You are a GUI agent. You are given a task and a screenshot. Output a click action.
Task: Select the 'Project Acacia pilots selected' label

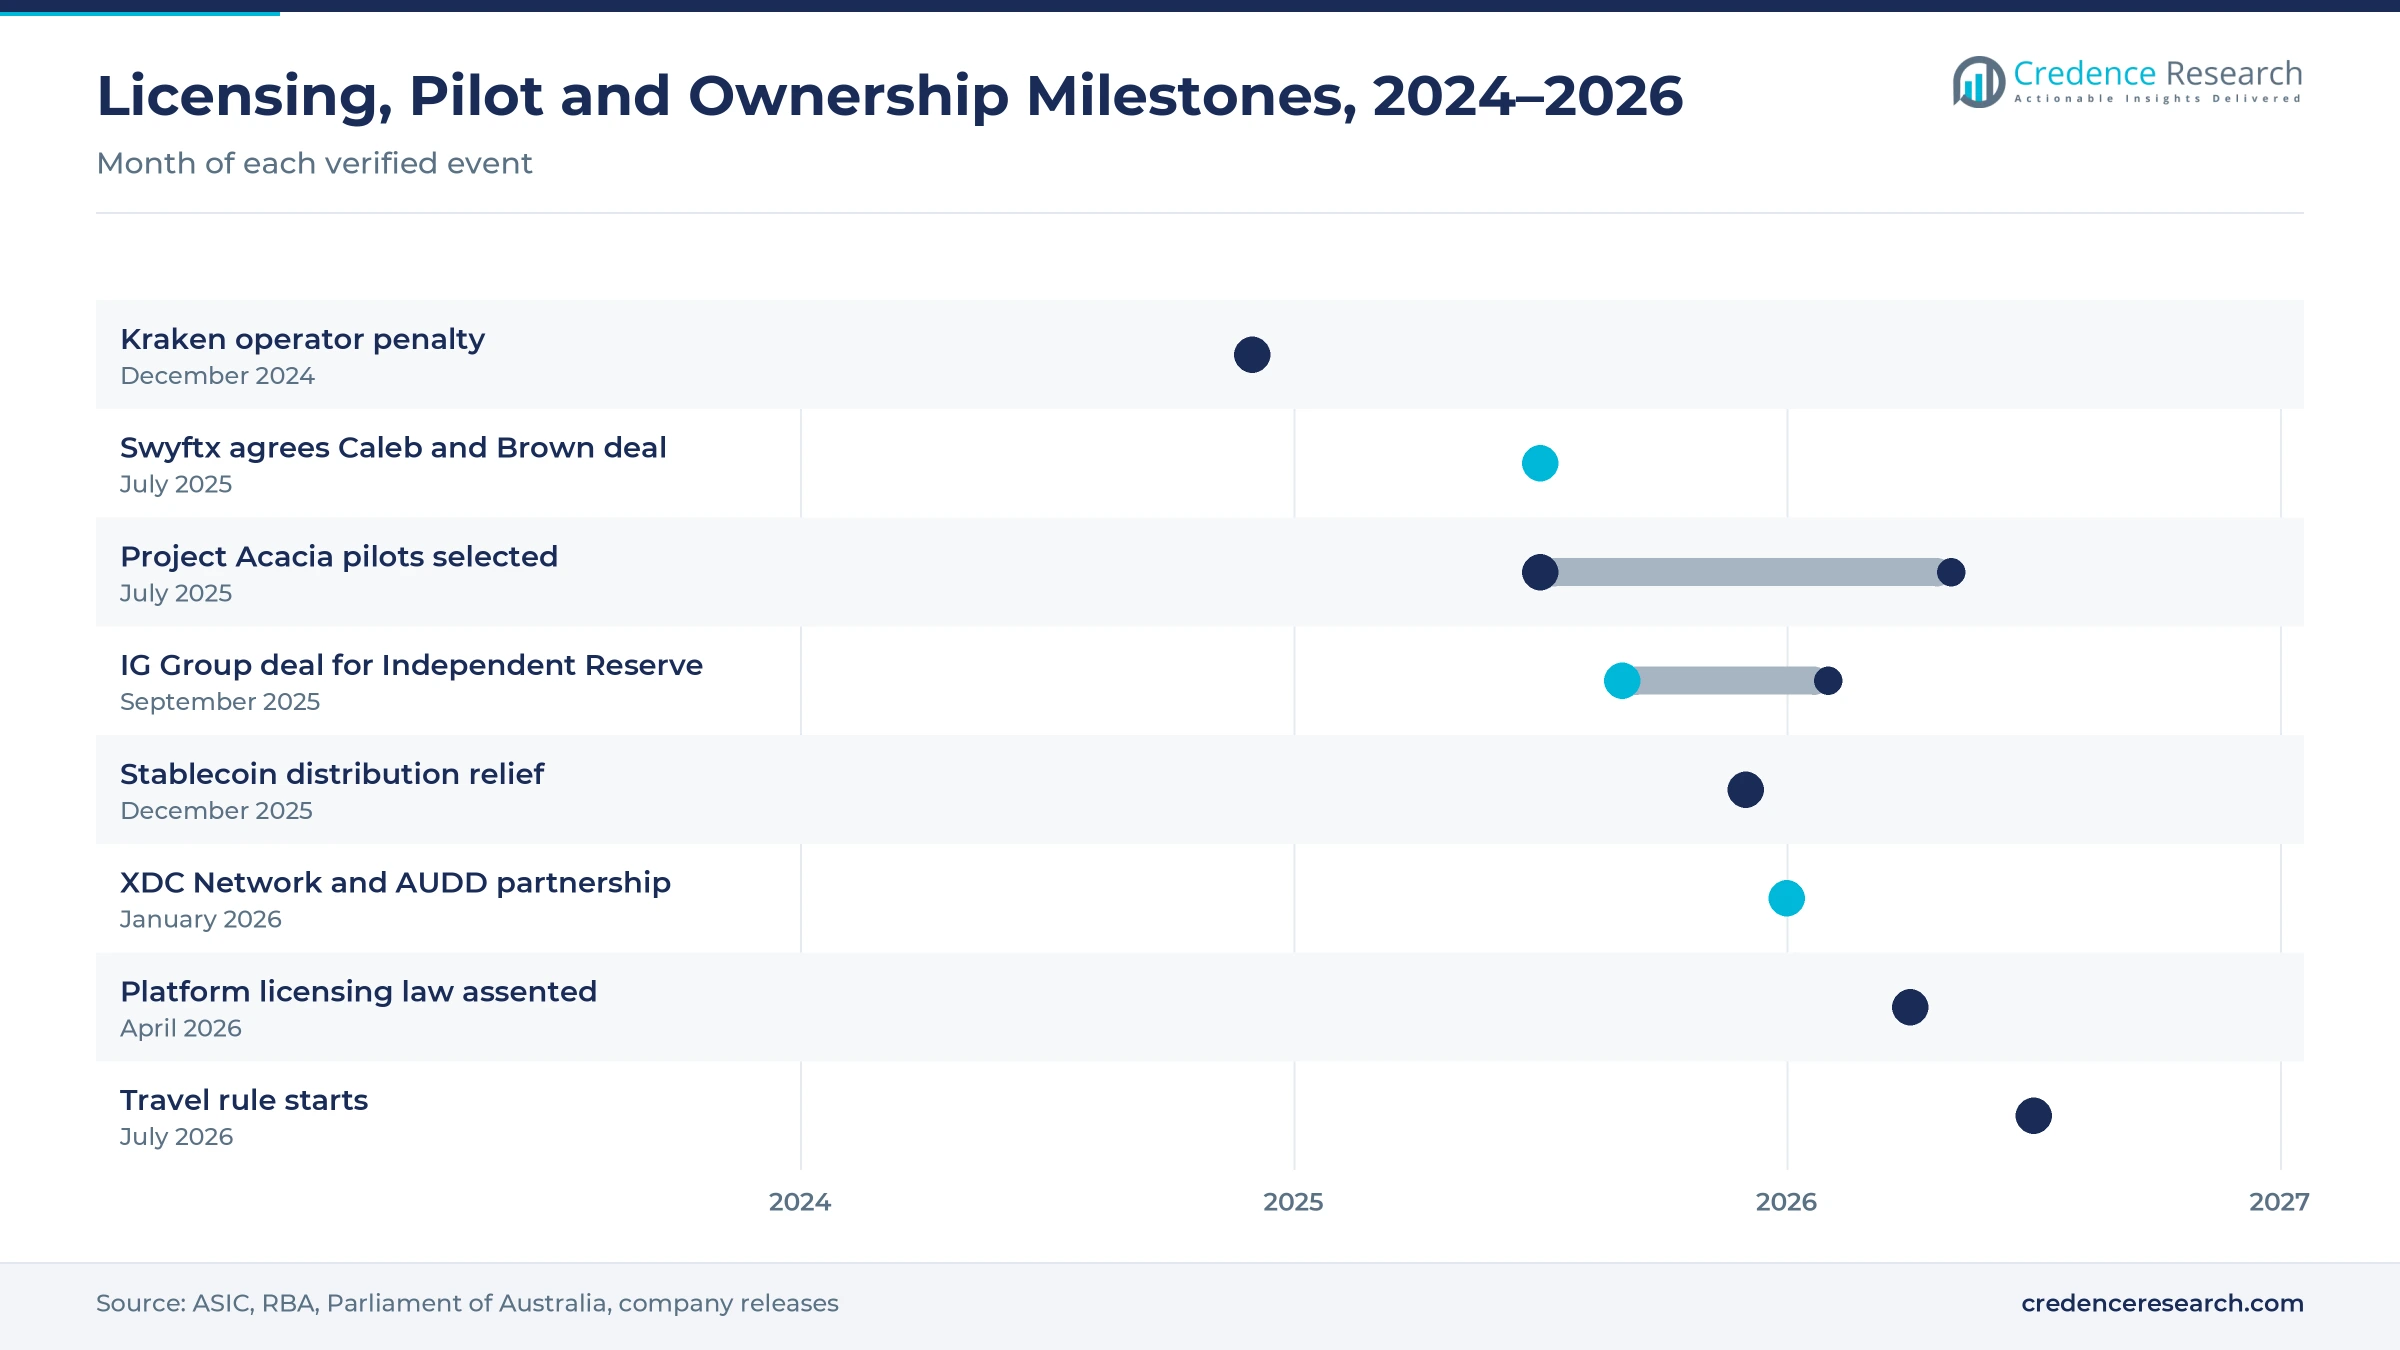[339, 557]
